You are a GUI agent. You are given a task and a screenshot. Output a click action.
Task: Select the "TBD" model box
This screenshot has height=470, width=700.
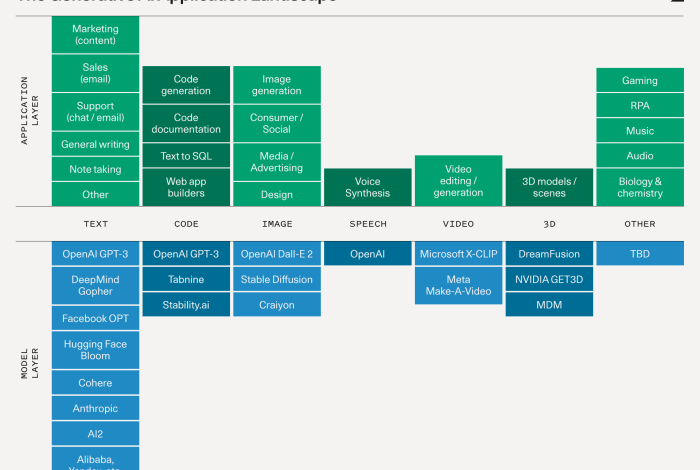640,254
